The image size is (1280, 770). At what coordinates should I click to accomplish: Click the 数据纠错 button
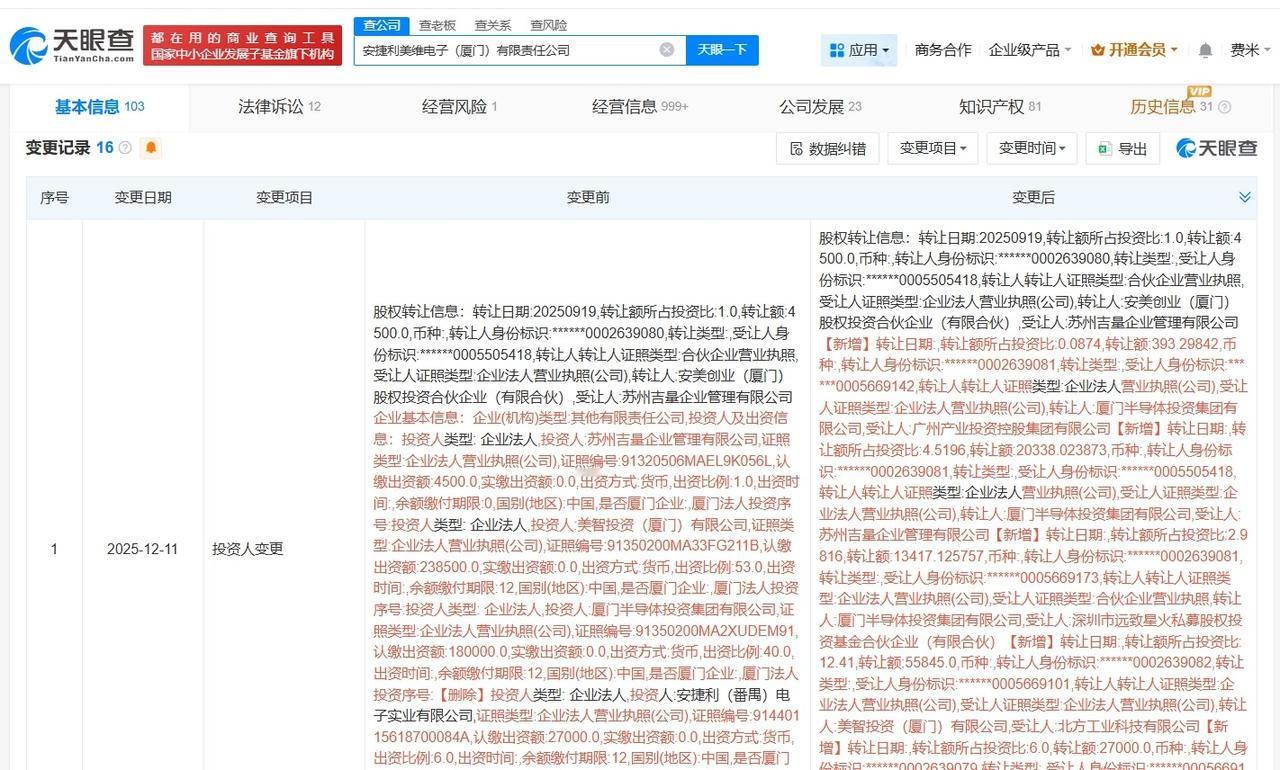click(828, 148)
